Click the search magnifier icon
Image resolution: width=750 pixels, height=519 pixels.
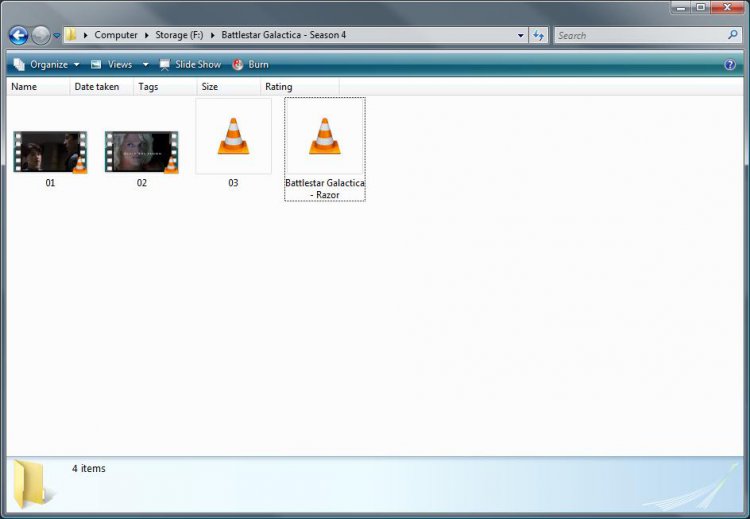point(733,35)
